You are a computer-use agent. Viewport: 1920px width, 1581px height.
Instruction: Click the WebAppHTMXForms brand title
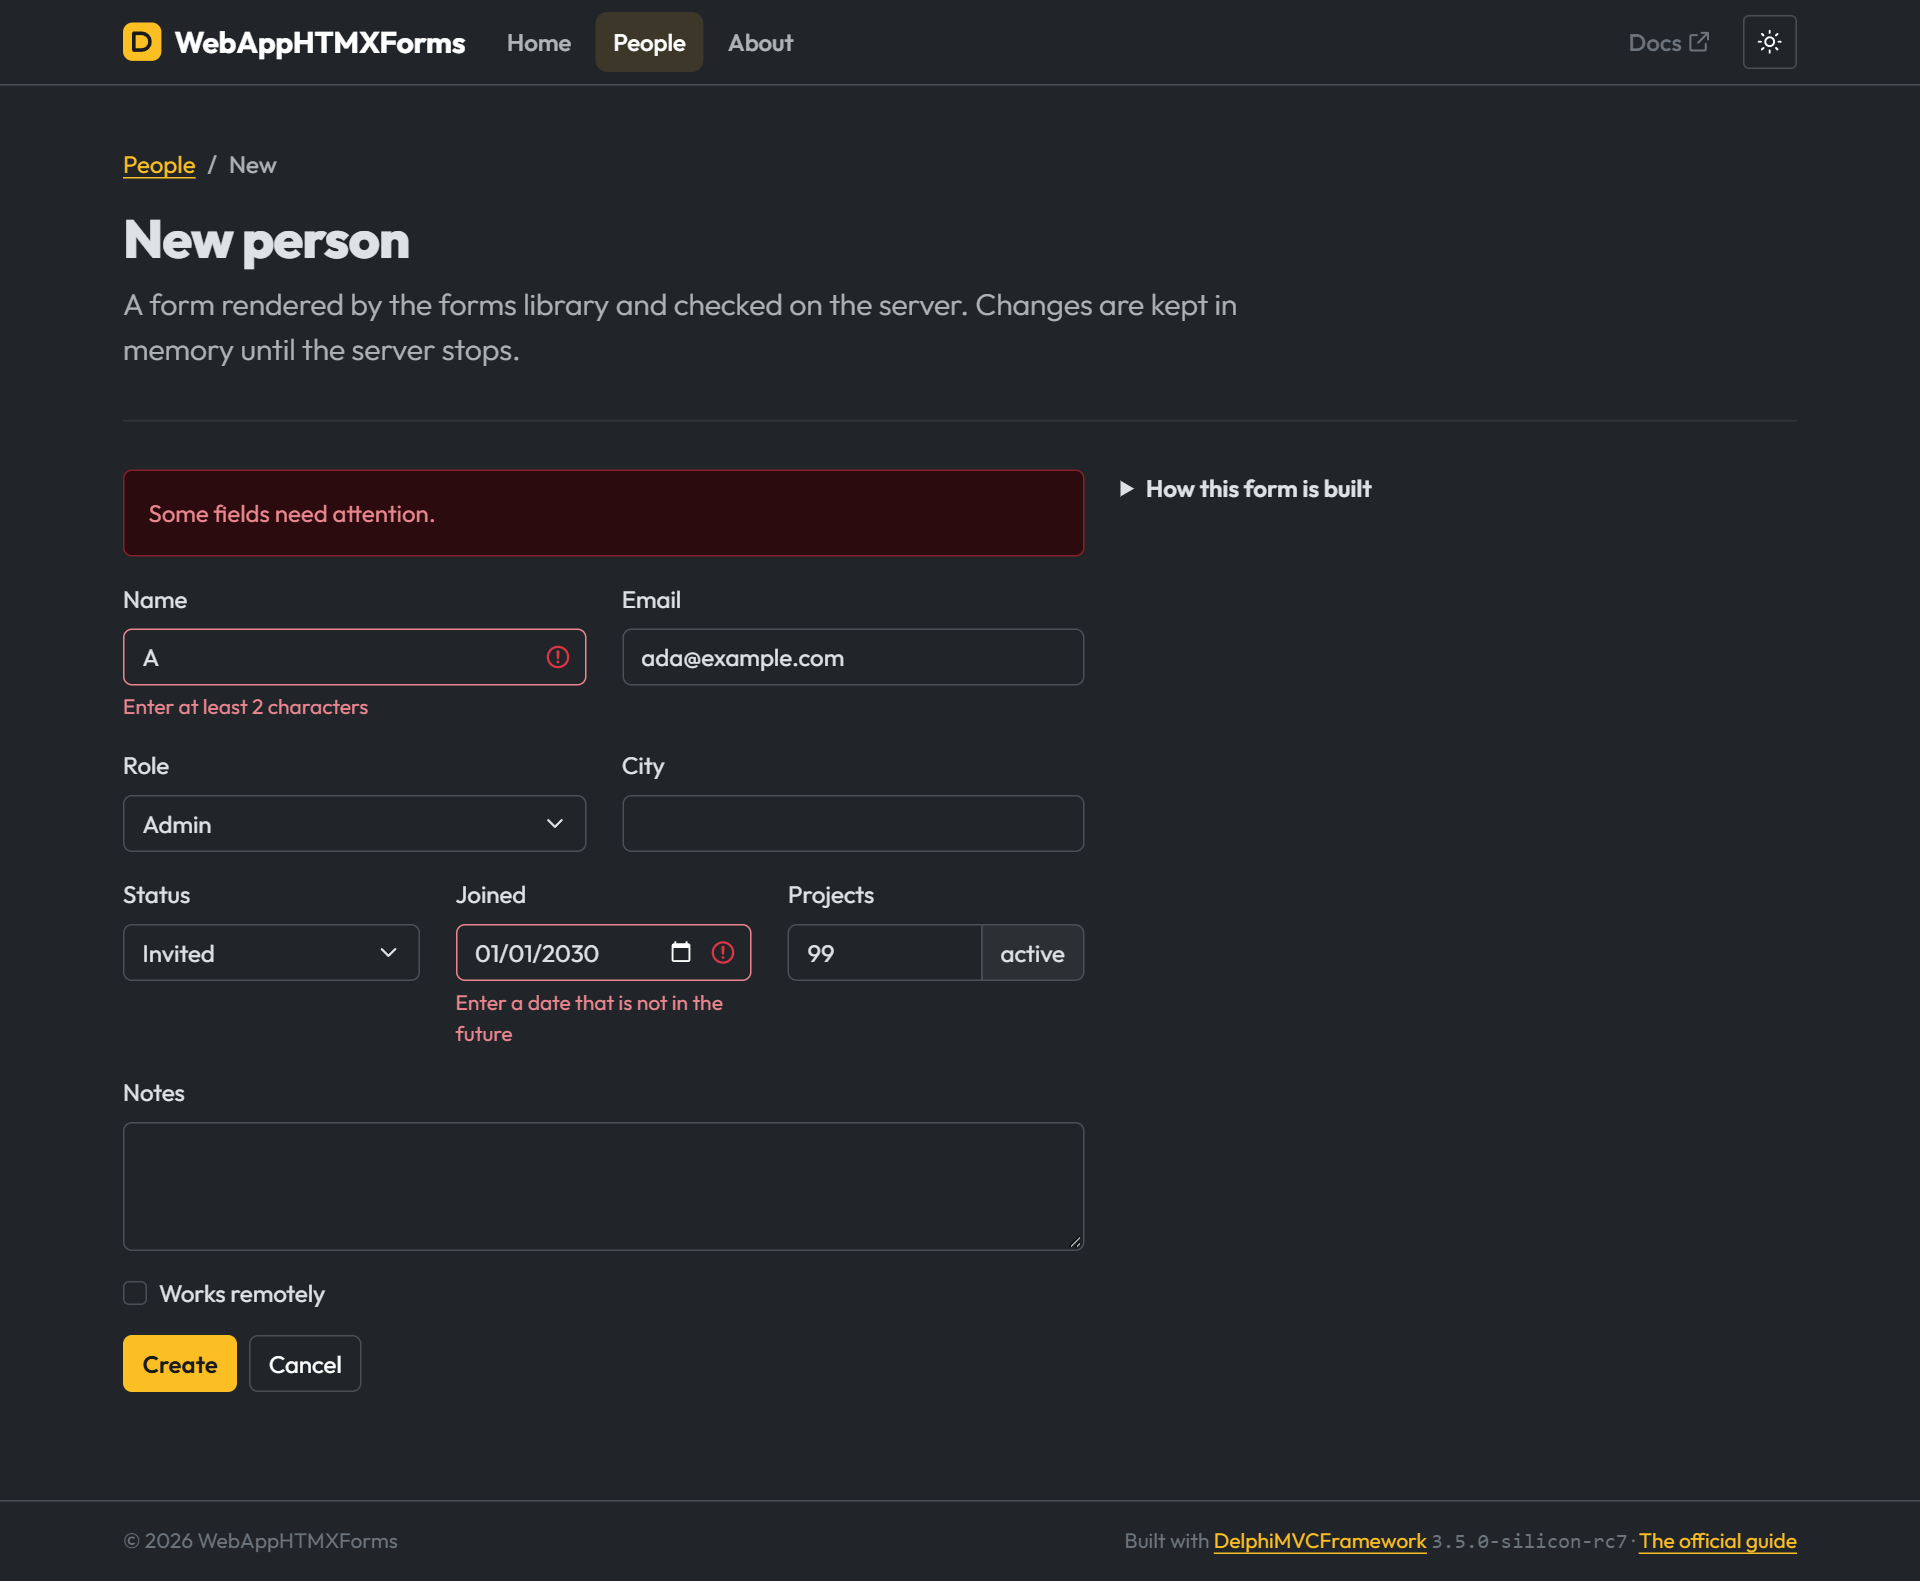(x=320, y=43)
